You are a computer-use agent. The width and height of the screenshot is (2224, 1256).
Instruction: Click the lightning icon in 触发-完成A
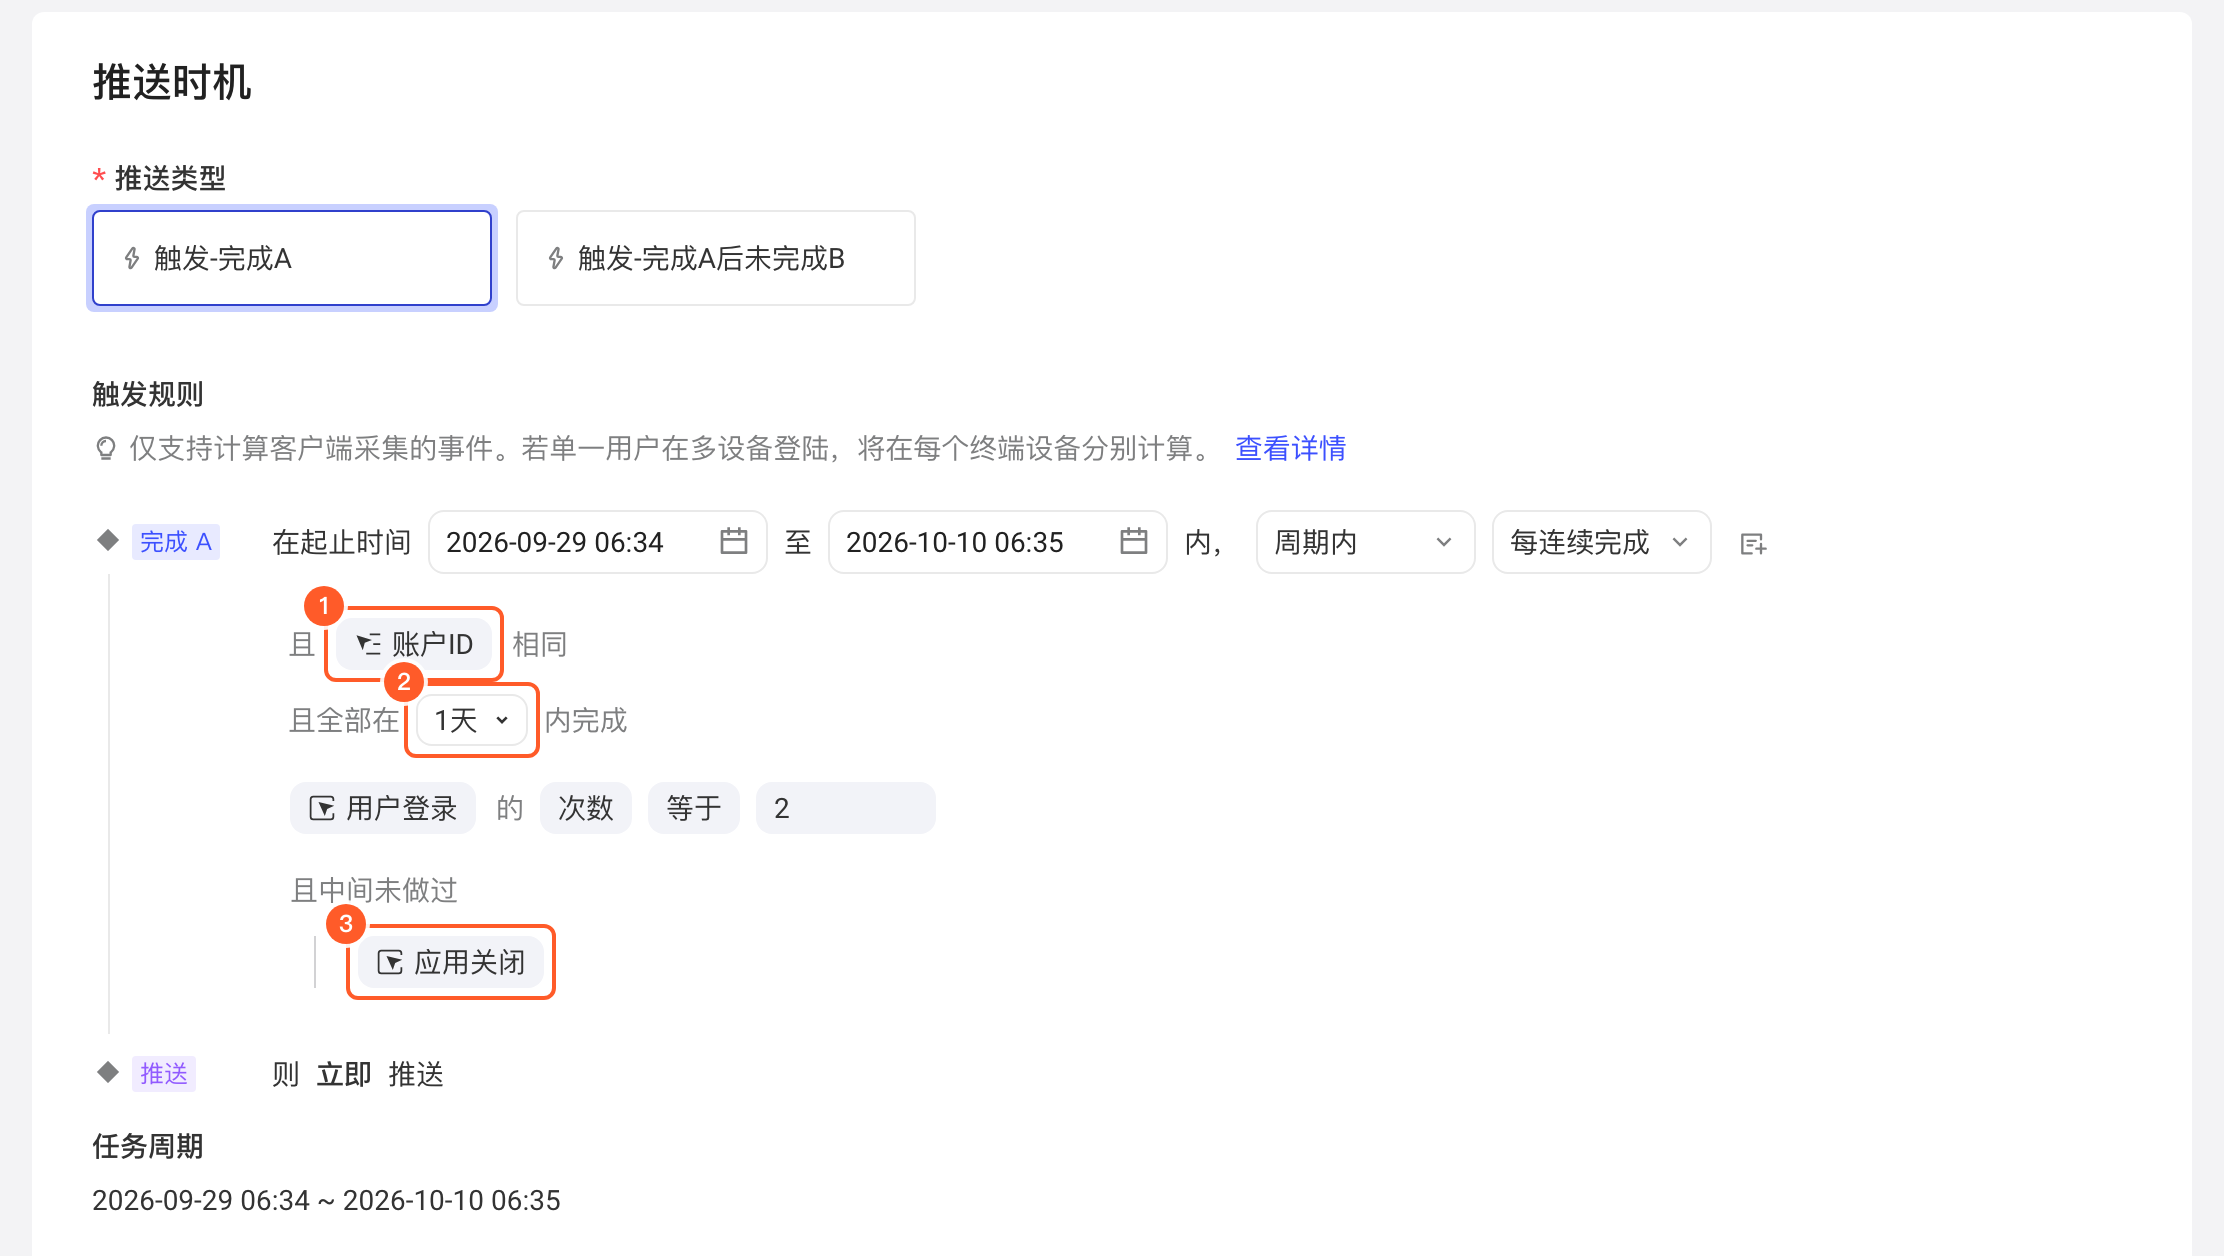[132, 259]
